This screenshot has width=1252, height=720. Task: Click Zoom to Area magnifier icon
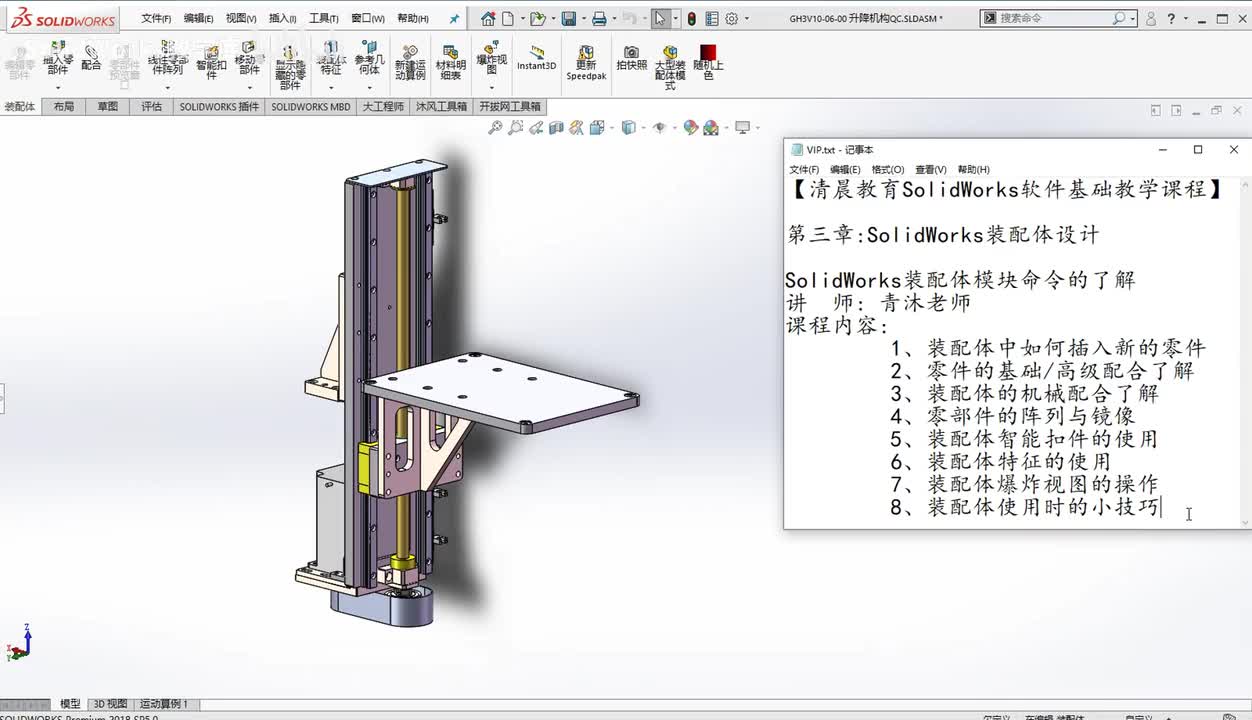(515, 127)
